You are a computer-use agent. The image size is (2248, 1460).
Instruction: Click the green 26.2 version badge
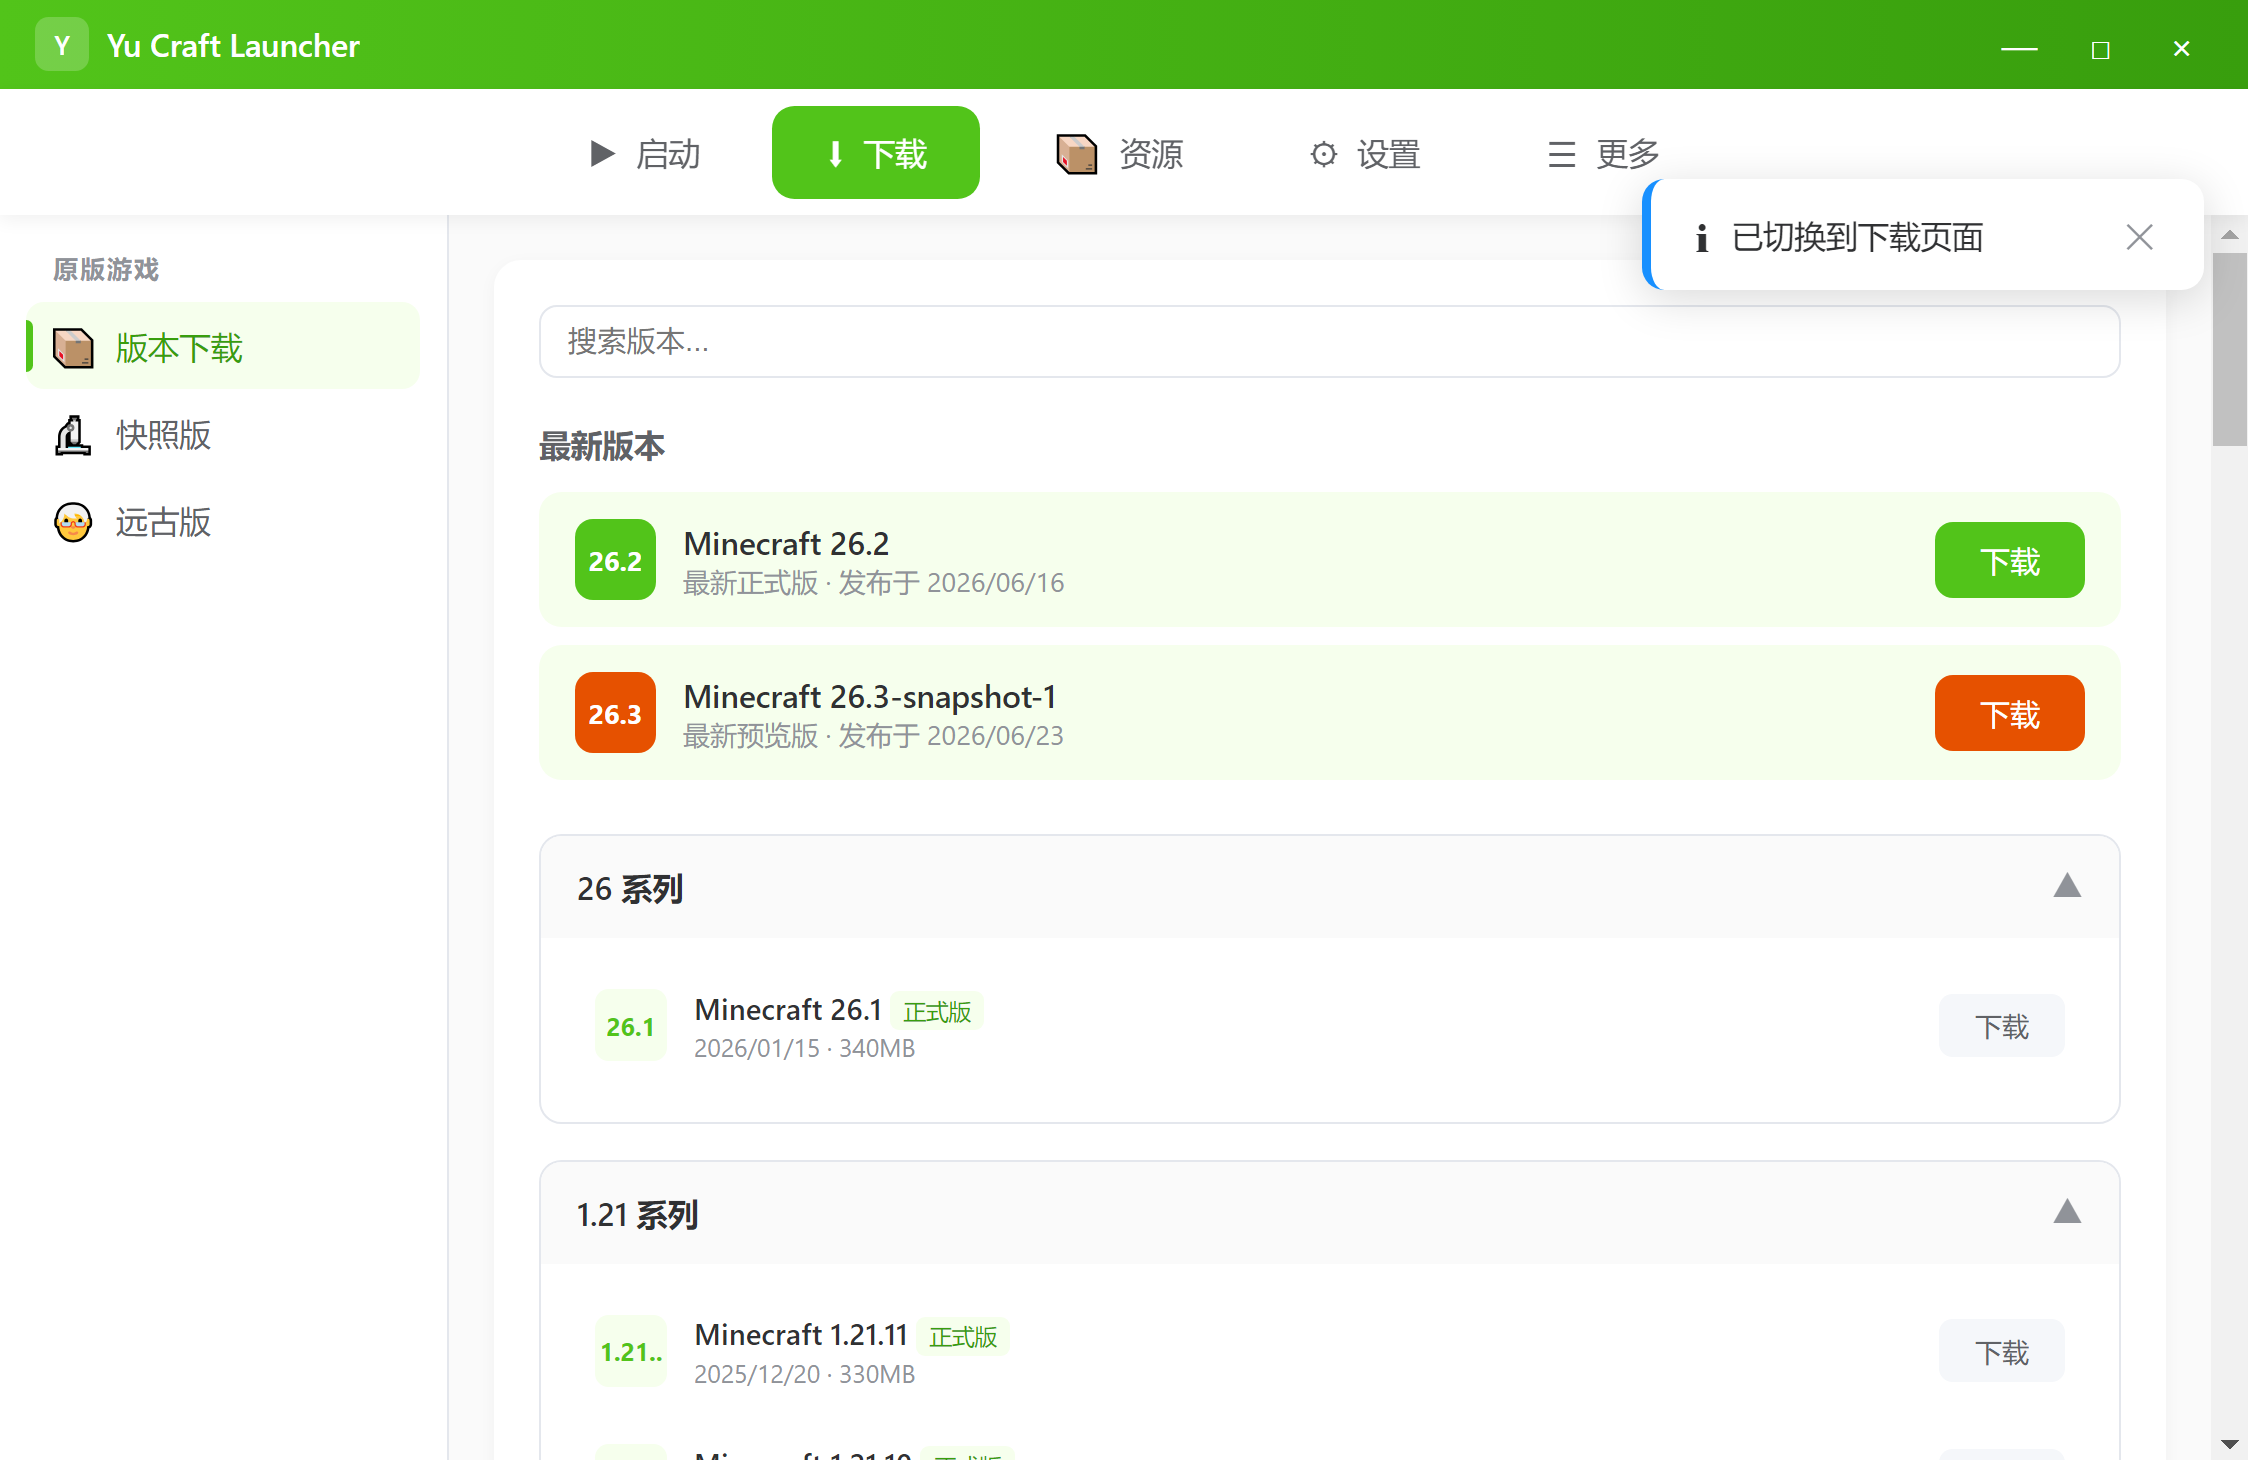coord(615,560)
